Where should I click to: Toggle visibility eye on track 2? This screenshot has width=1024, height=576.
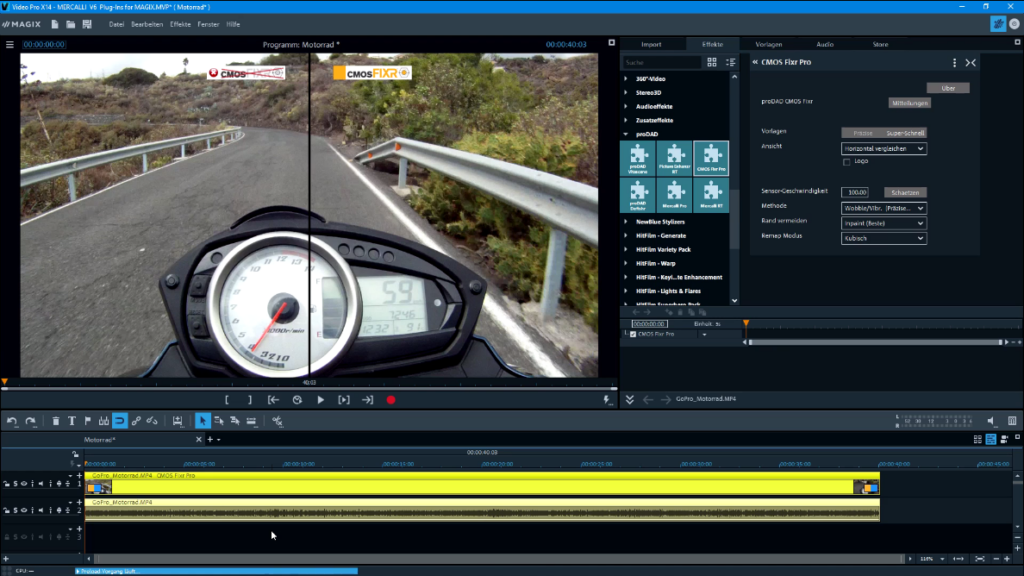point(24,510)
